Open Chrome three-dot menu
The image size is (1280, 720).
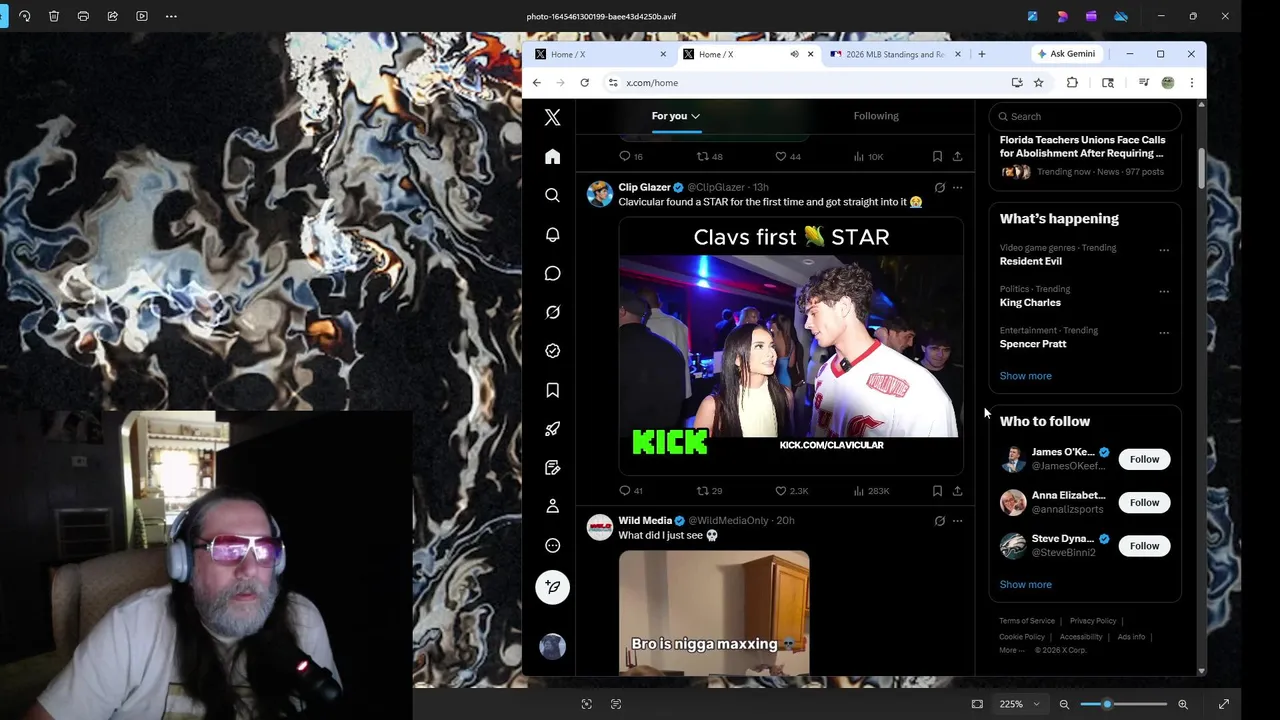[1191, 83]
